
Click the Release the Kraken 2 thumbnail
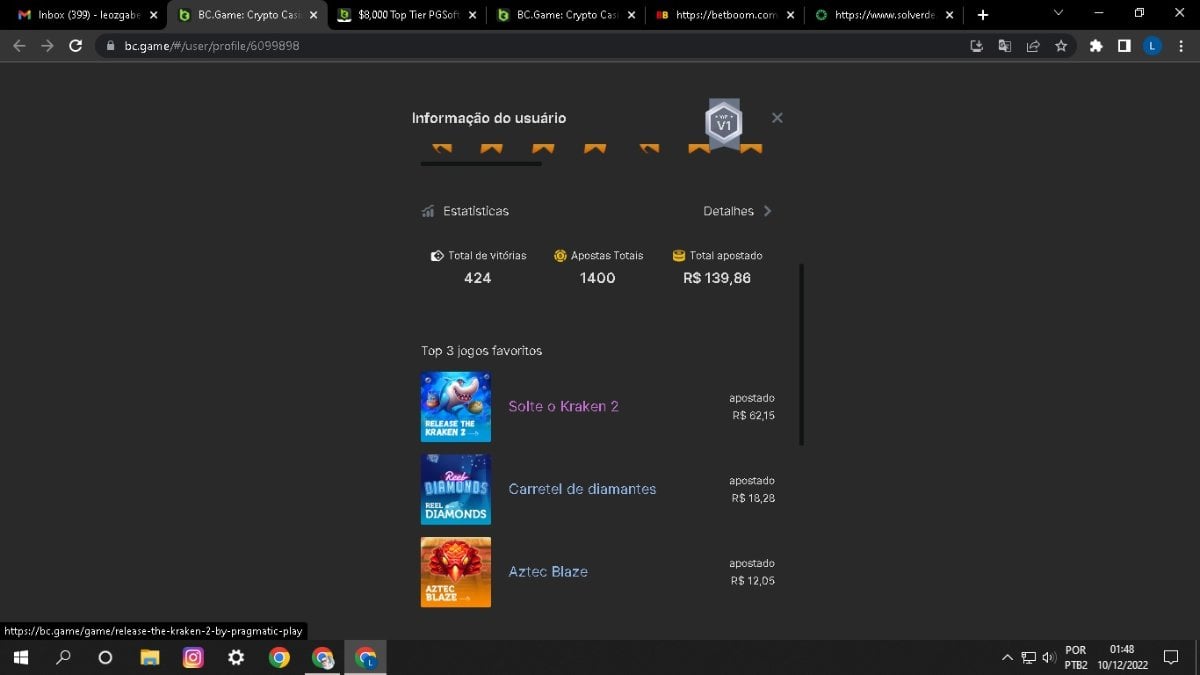point(455,407)
